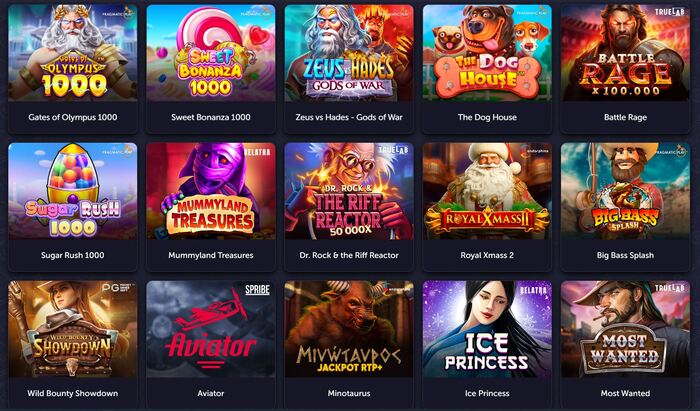700x411 pixels.
Task: Select Zeus vs Hades Gods of War artwork
Action: coord(349,53)
